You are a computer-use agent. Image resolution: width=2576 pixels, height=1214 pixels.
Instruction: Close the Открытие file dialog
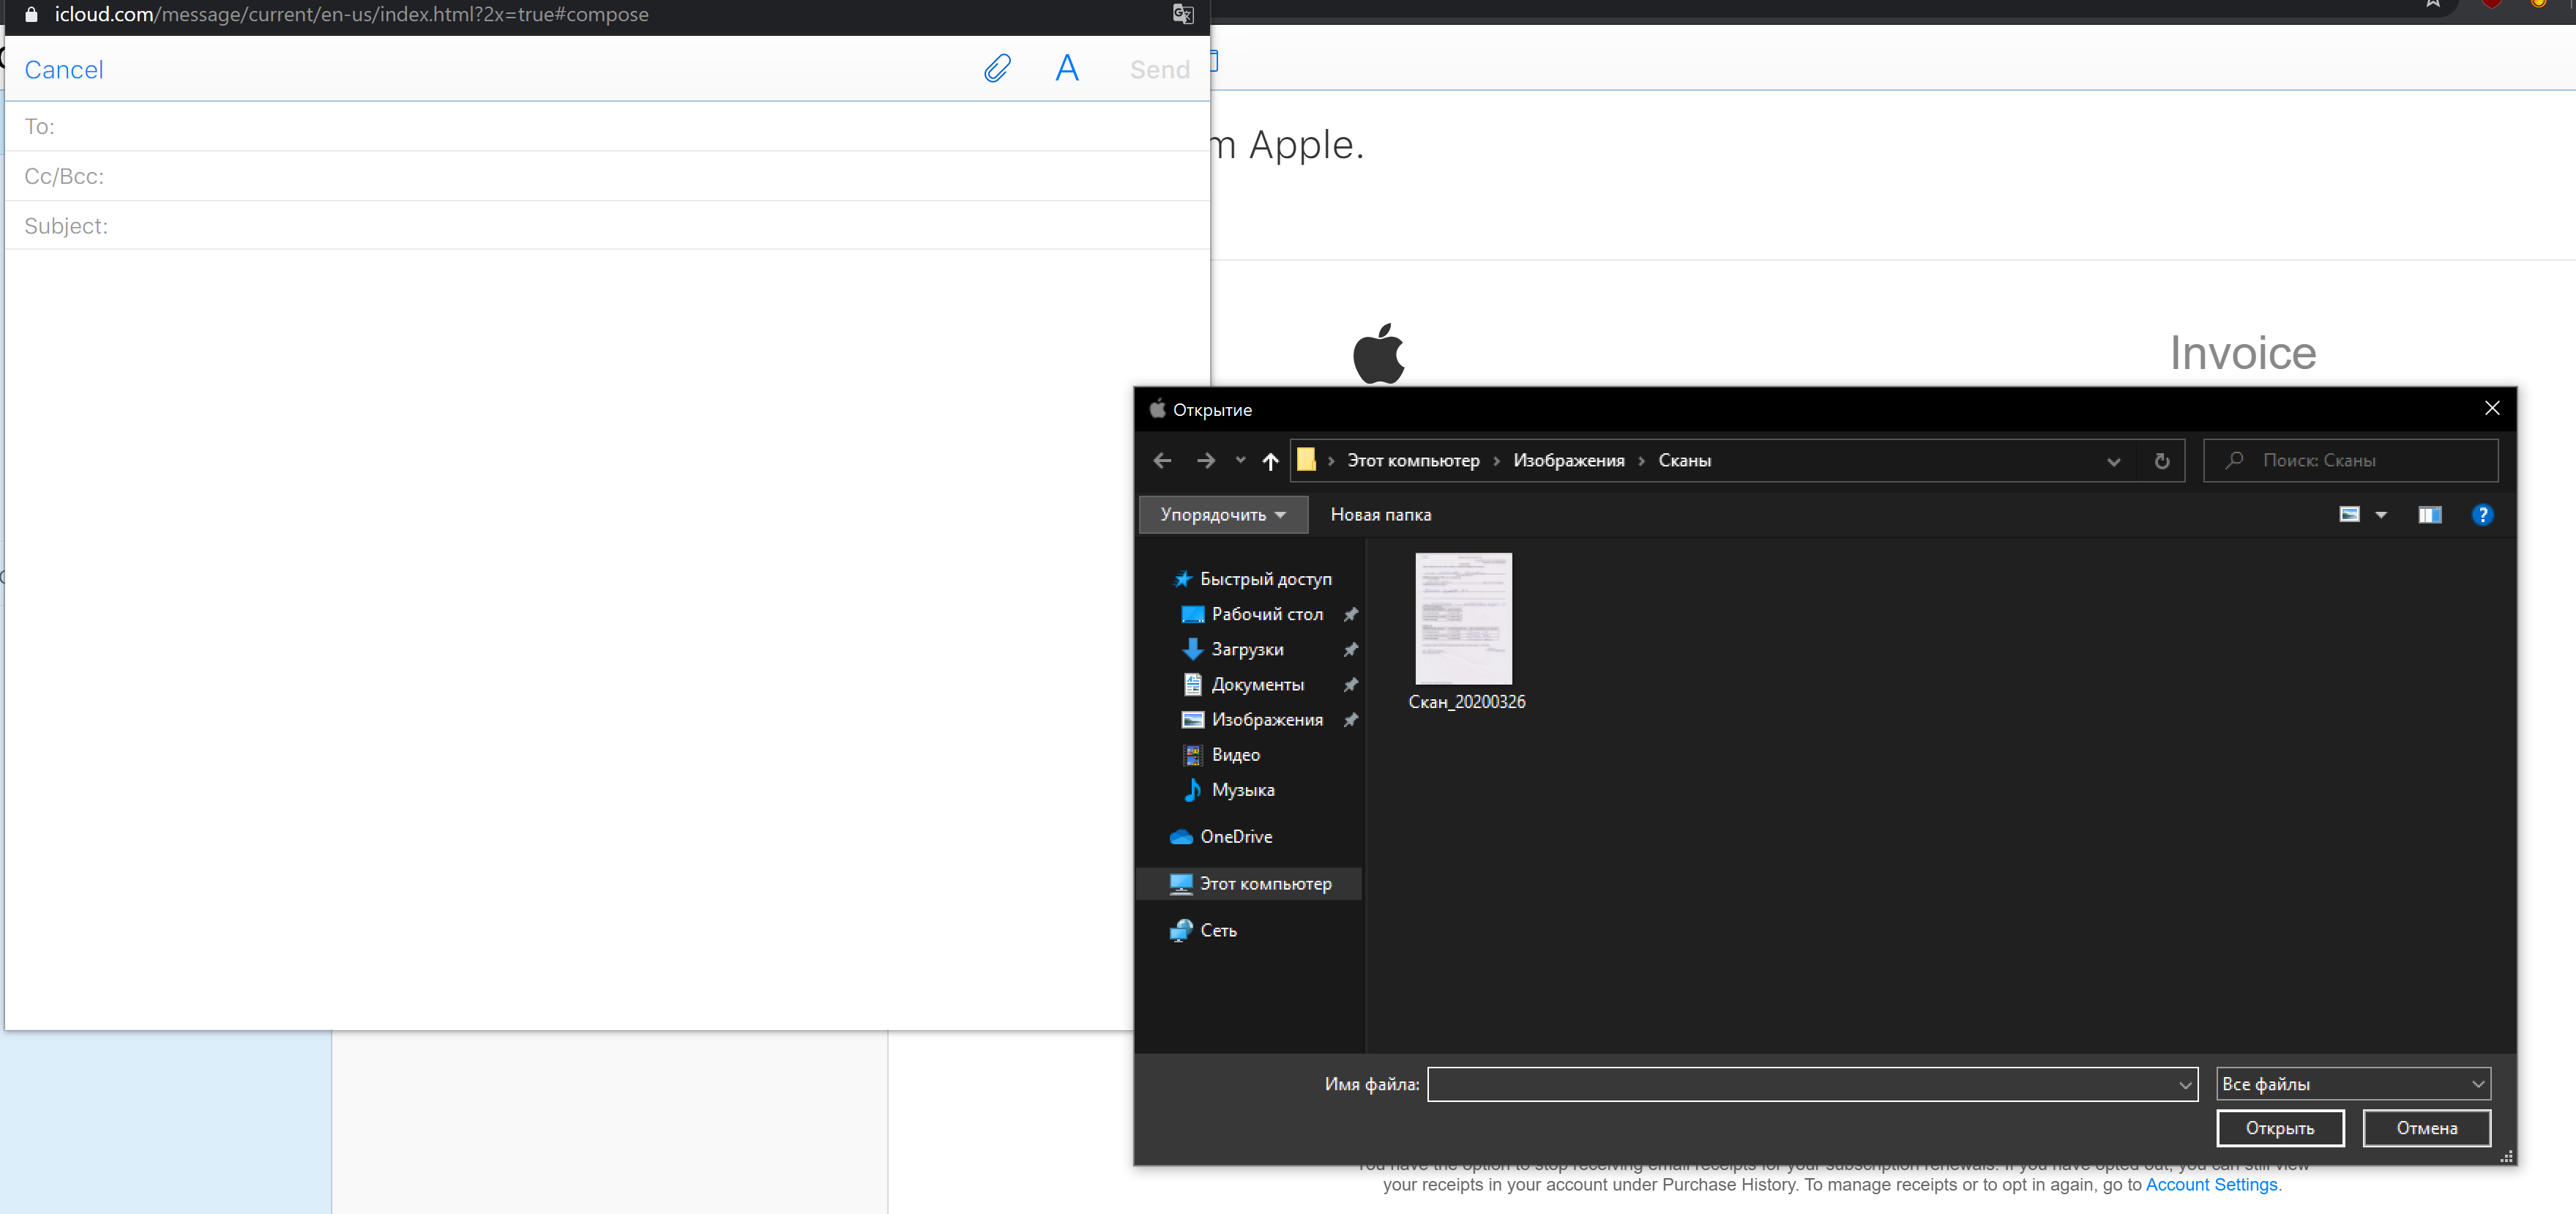coord(2491,409)
